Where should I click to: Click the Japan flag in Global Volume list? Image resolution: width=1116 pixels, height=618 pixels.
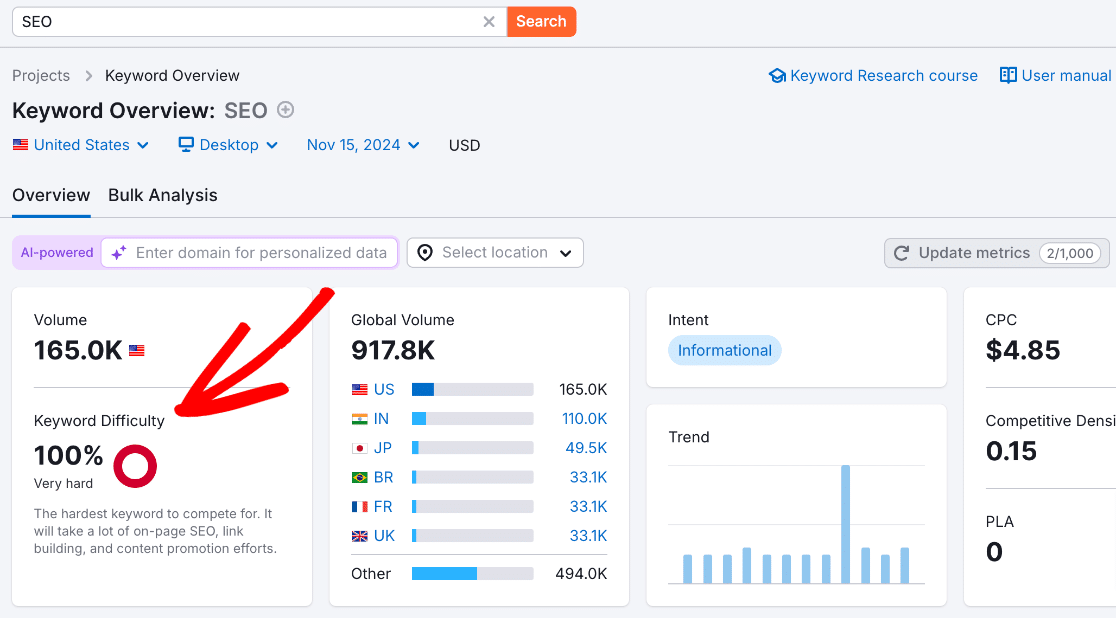coord(358,447)
